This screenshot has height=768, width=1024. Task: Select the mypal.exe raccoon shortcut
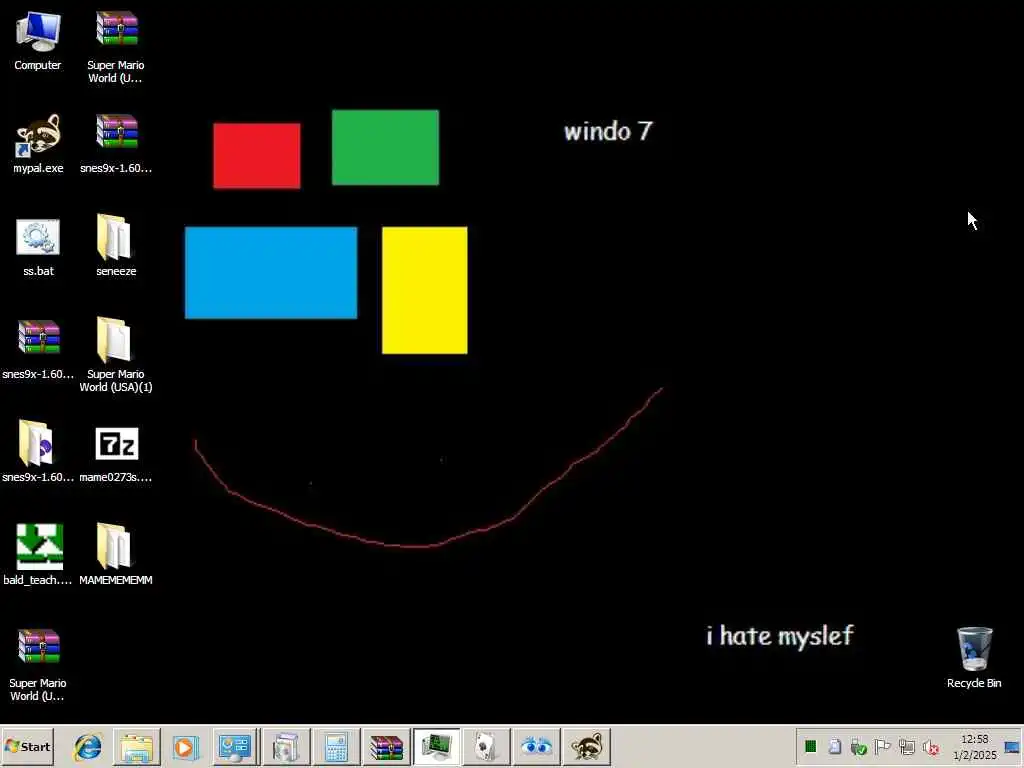tap(38, 144)
